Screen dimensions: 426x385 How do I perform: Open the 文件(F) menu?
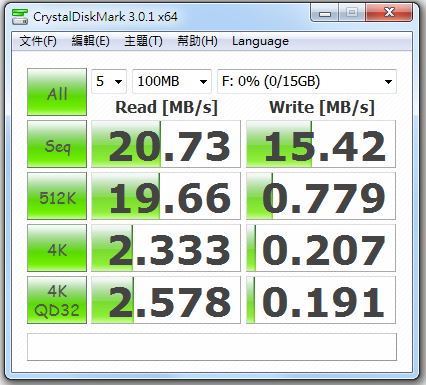[x=38, y=41]
